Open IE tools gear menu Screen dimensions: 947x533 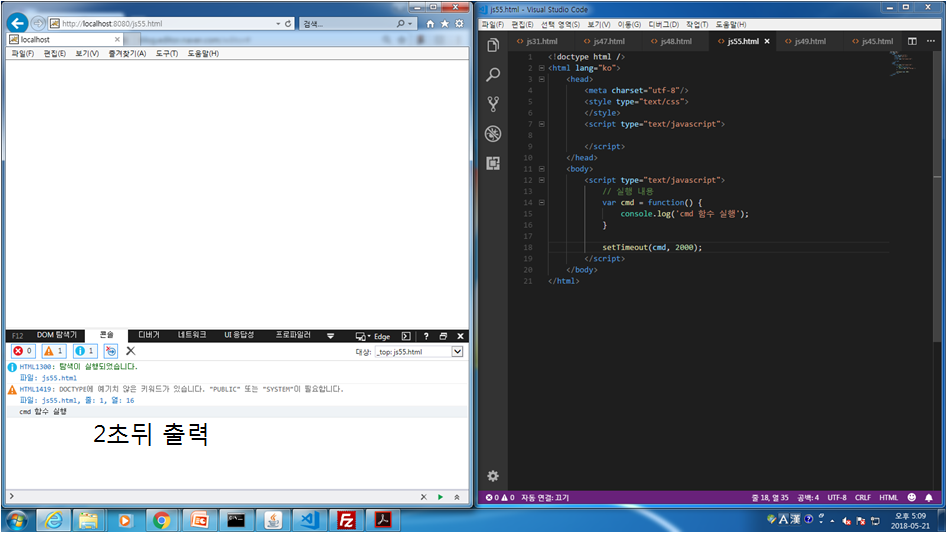click(x=460, y=24)
